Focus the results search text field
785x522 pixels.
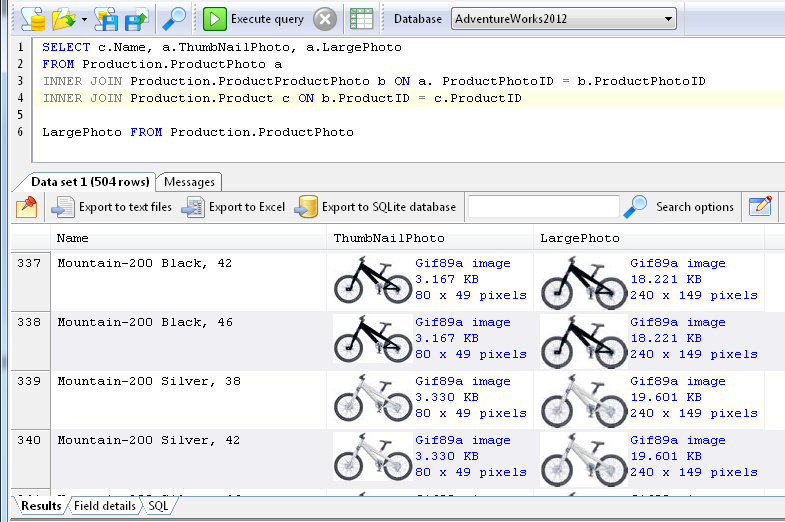[543, 207]
